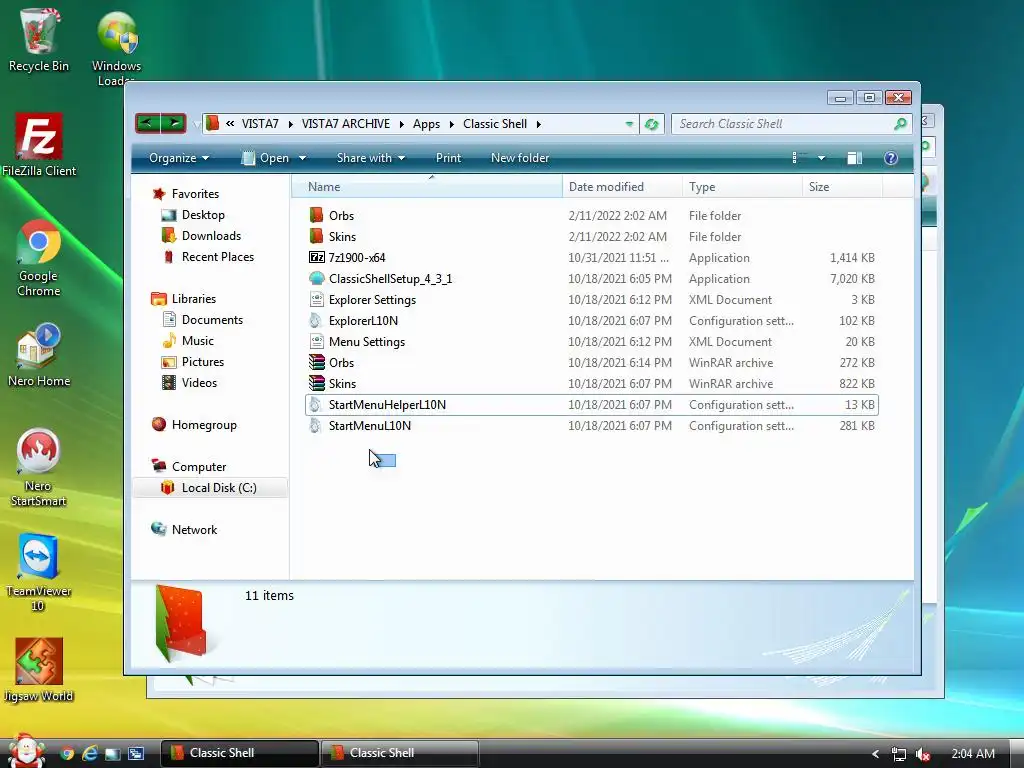This screenshot has height=768, width=1024.
Task: Click New folder in the toolbar
Action: (x=520, y=158)
